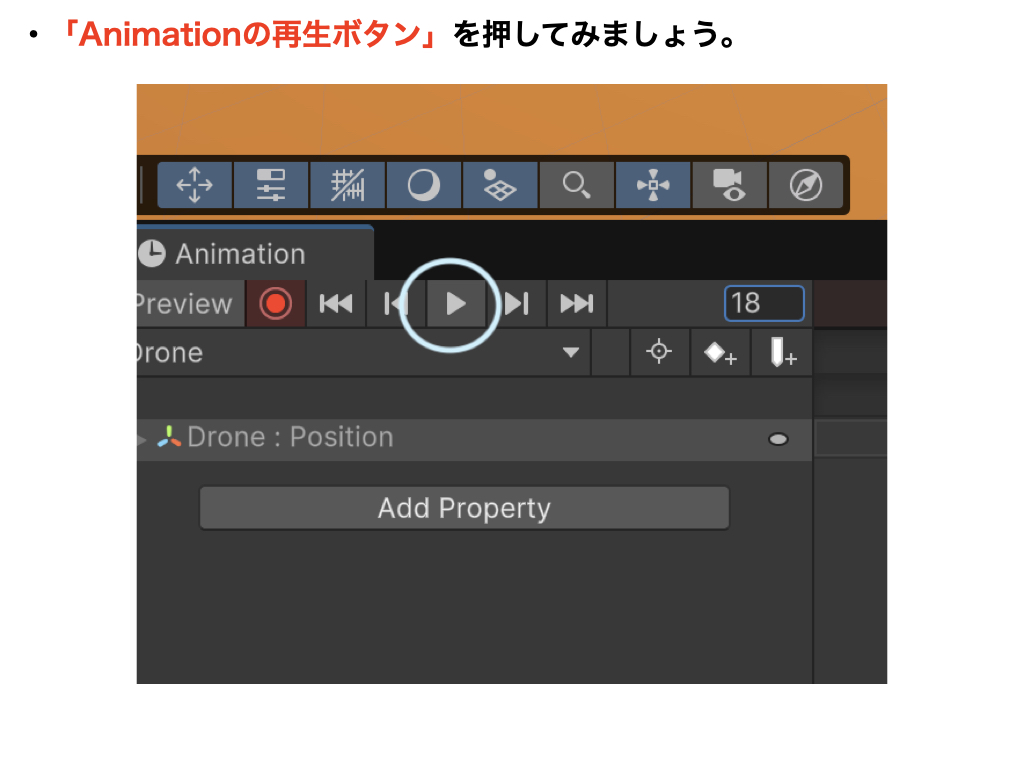Screen dimensions: 1024x768
Task: Expand the Drone : Position property
Action: [x=142, y=439]
